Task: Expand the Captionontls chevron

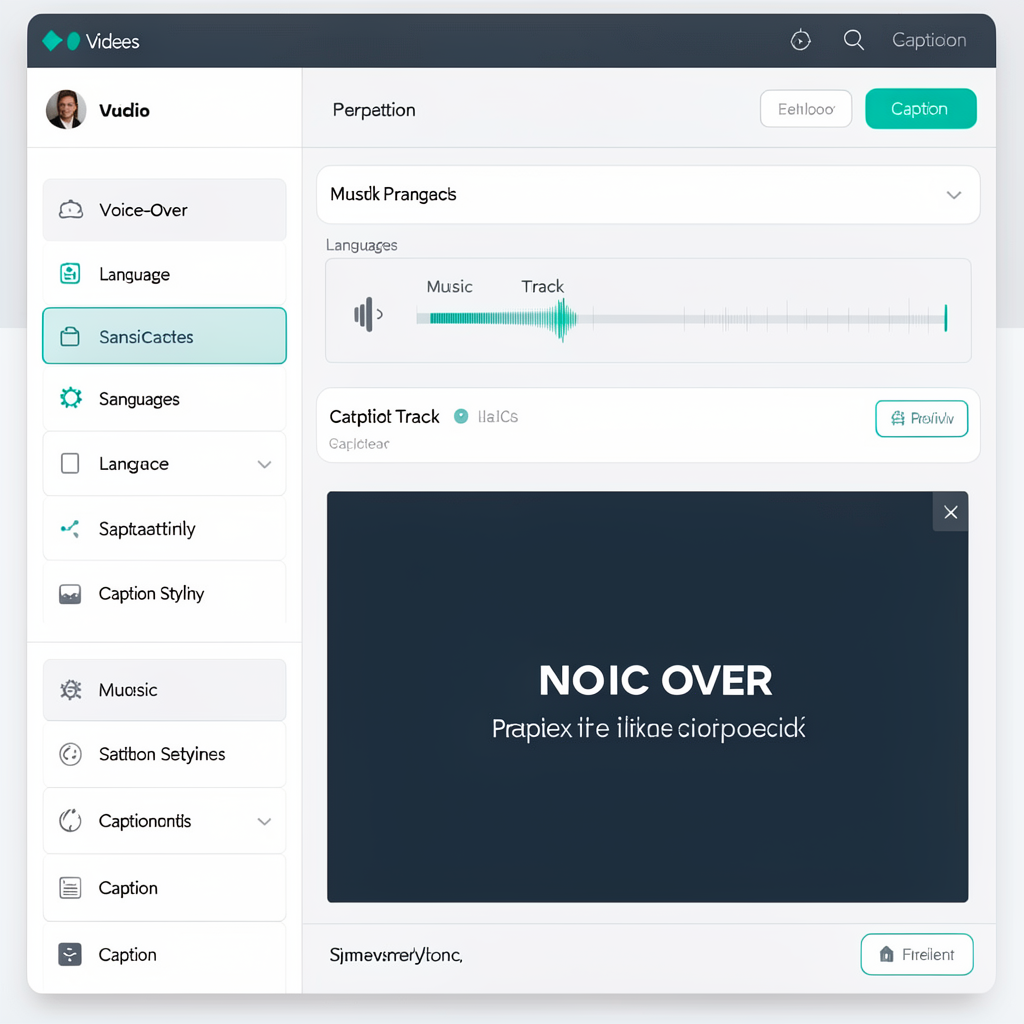Action: coord(264,821)
